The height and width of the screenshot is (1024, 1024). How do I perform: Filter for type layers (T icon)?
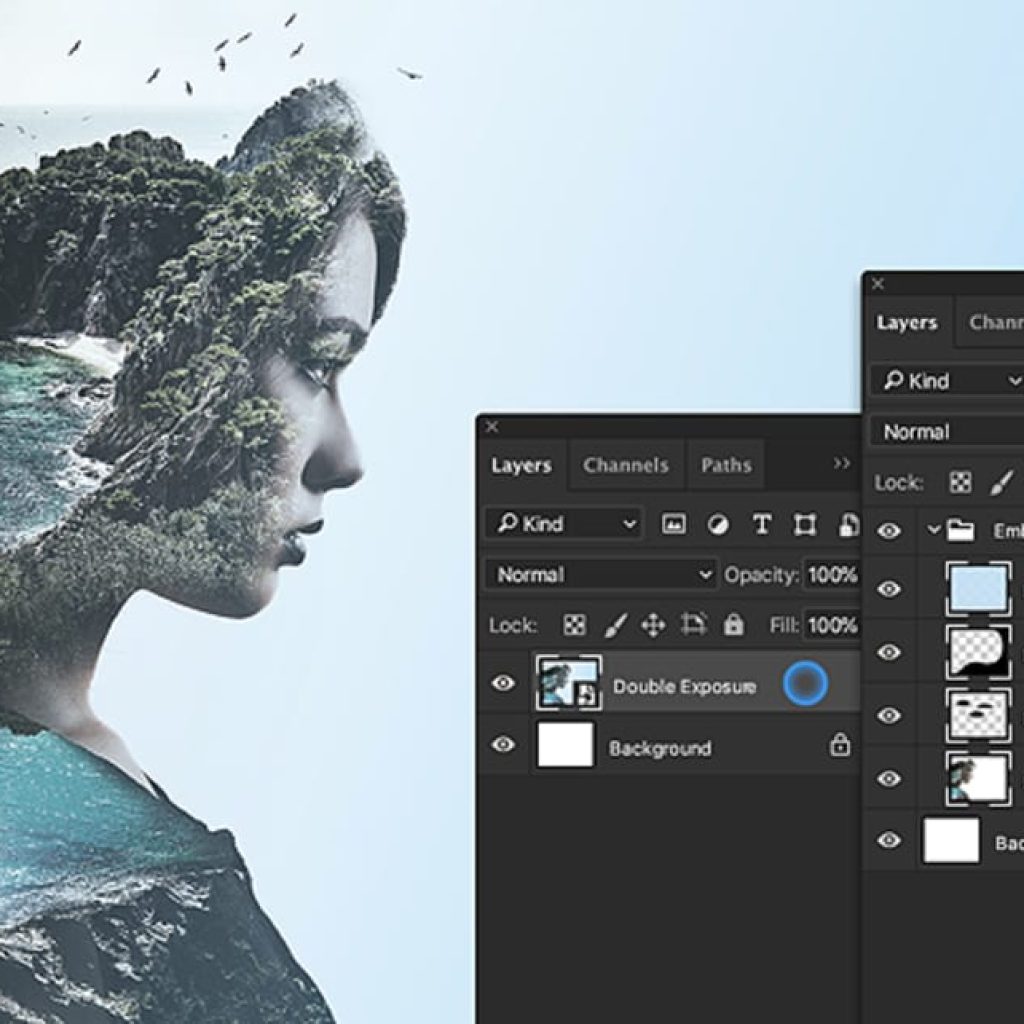click(x=761, y=524)
